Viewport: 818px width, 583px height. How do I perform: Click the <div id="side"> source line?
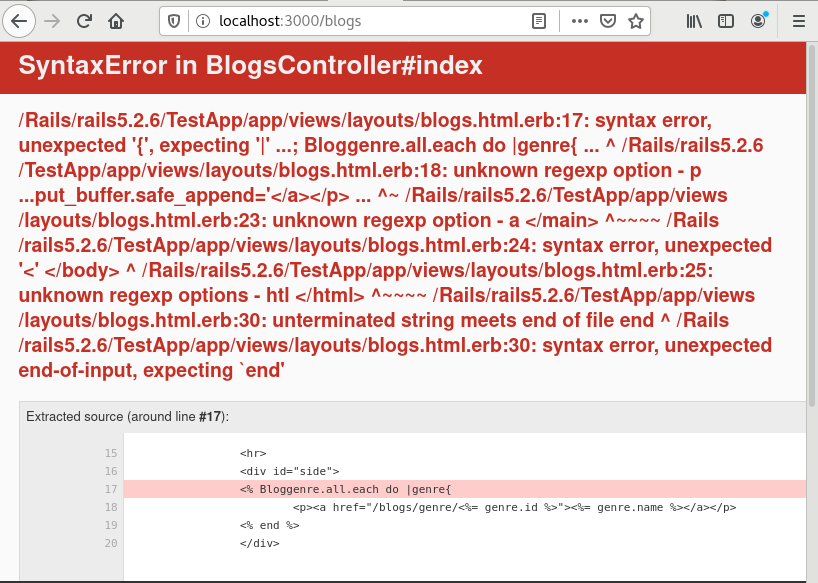(x=290, y=471)
